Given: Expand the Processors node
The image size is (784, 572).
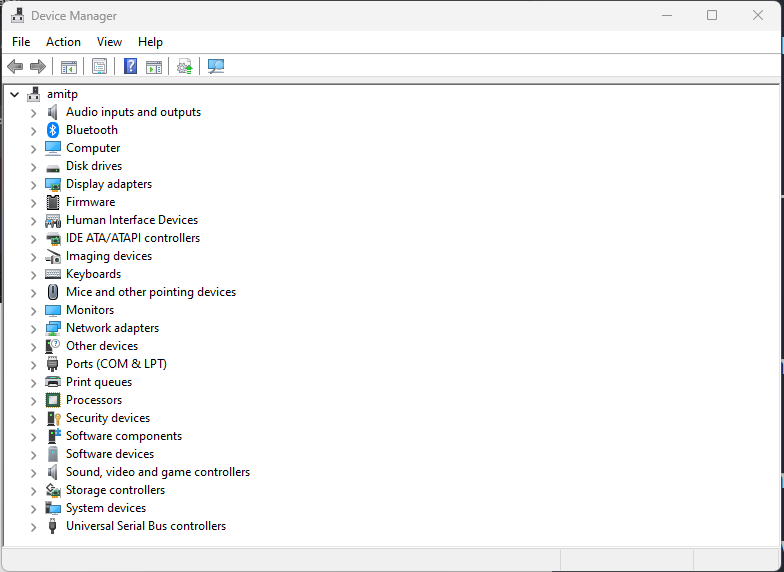Looking at the screenshot, I should coord(34,401).
